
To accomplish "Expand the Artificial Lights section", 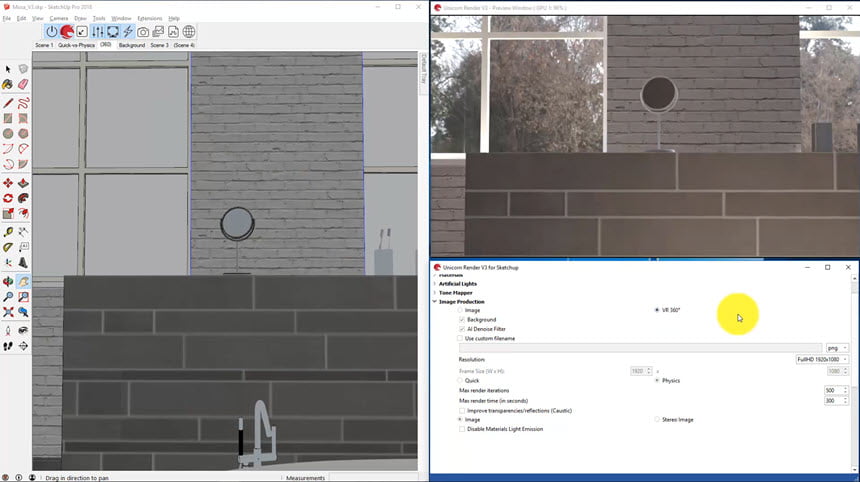I will (x=434, y=284).
